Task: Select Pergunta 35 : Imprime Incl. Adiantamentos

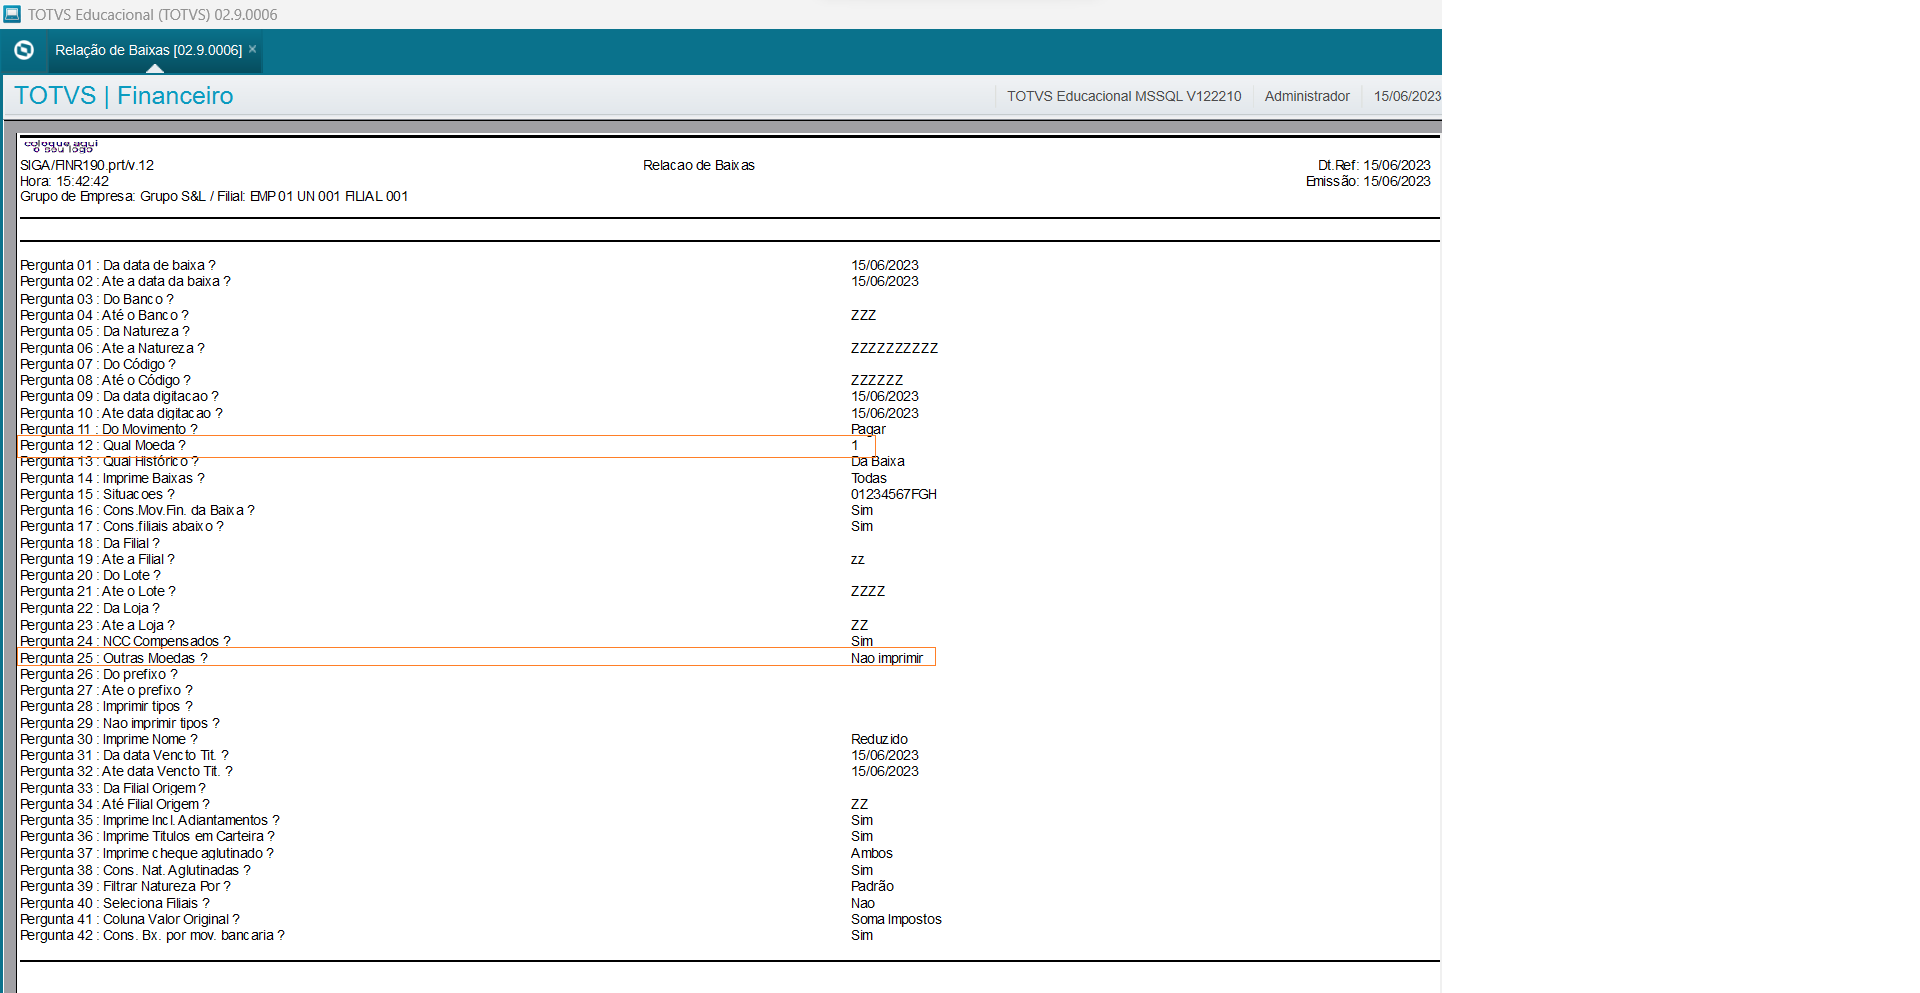Action: [150, 820]
